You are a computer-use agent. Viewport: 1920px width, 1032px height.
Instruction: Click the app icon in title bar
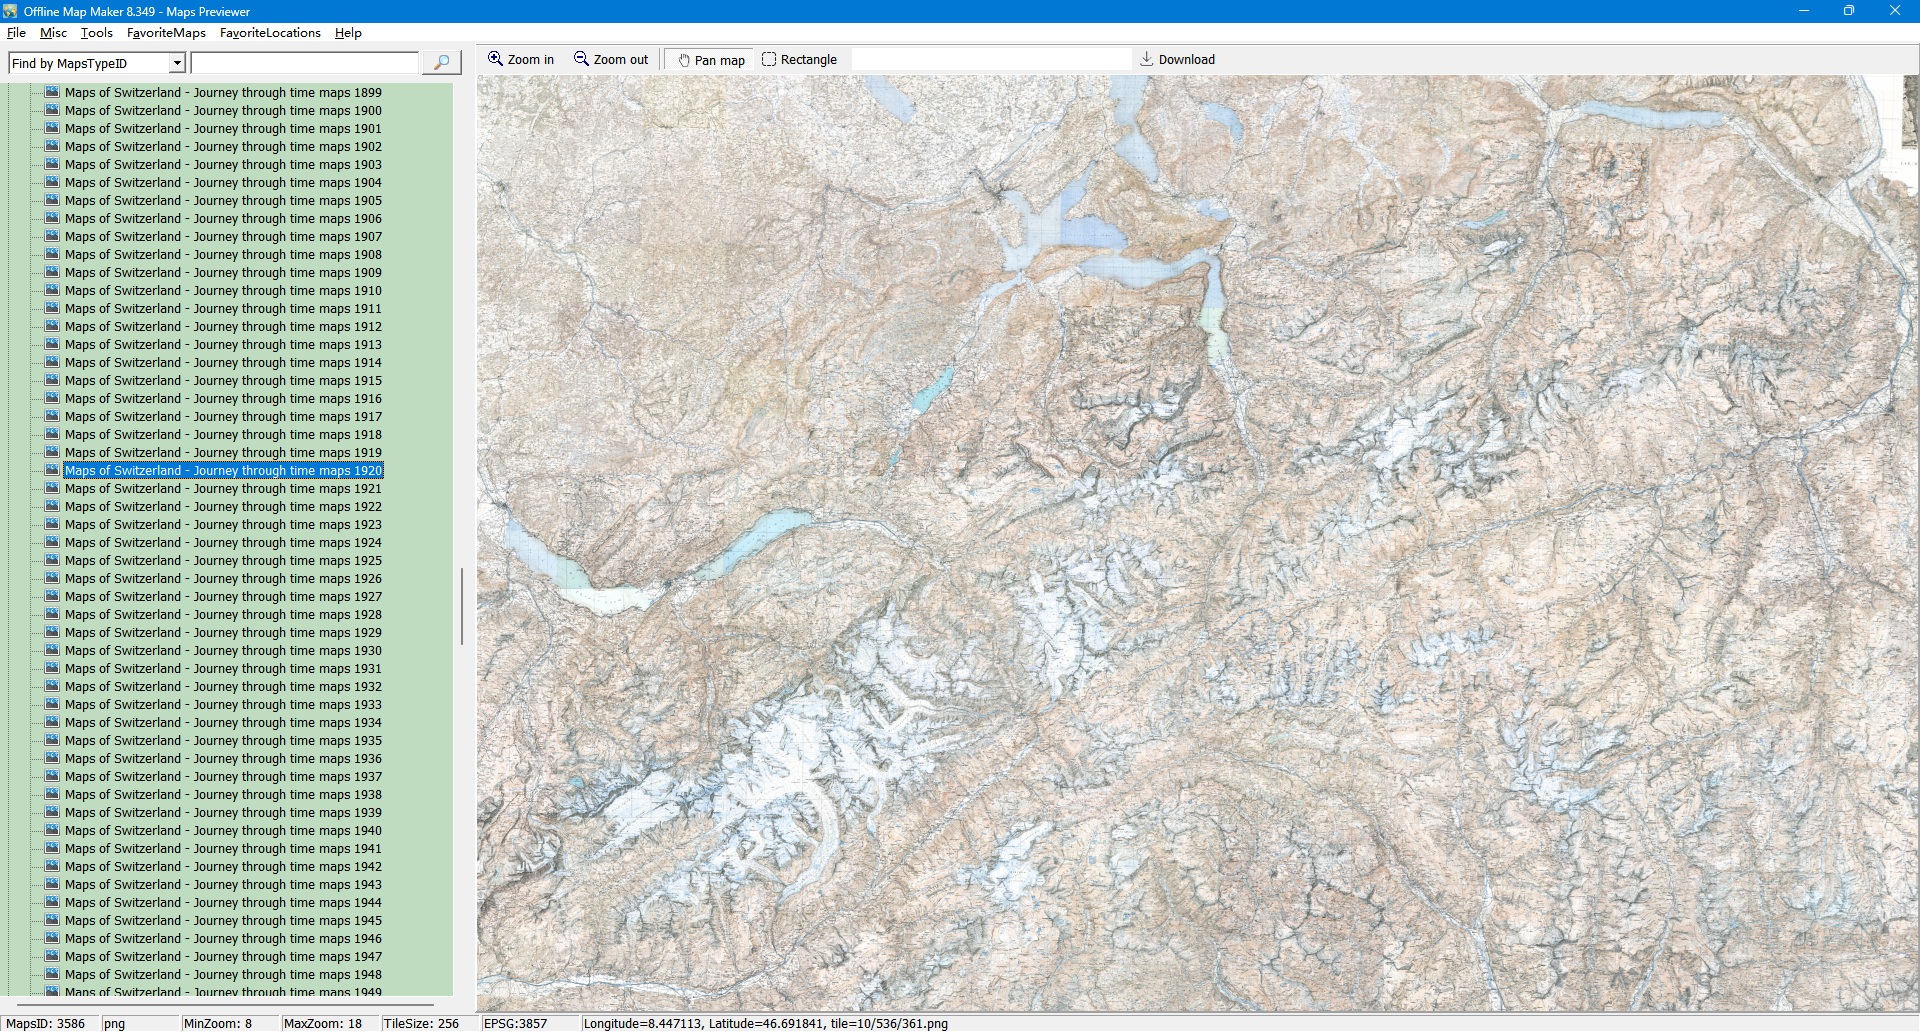pyautogui.click(x=10, y=11)
